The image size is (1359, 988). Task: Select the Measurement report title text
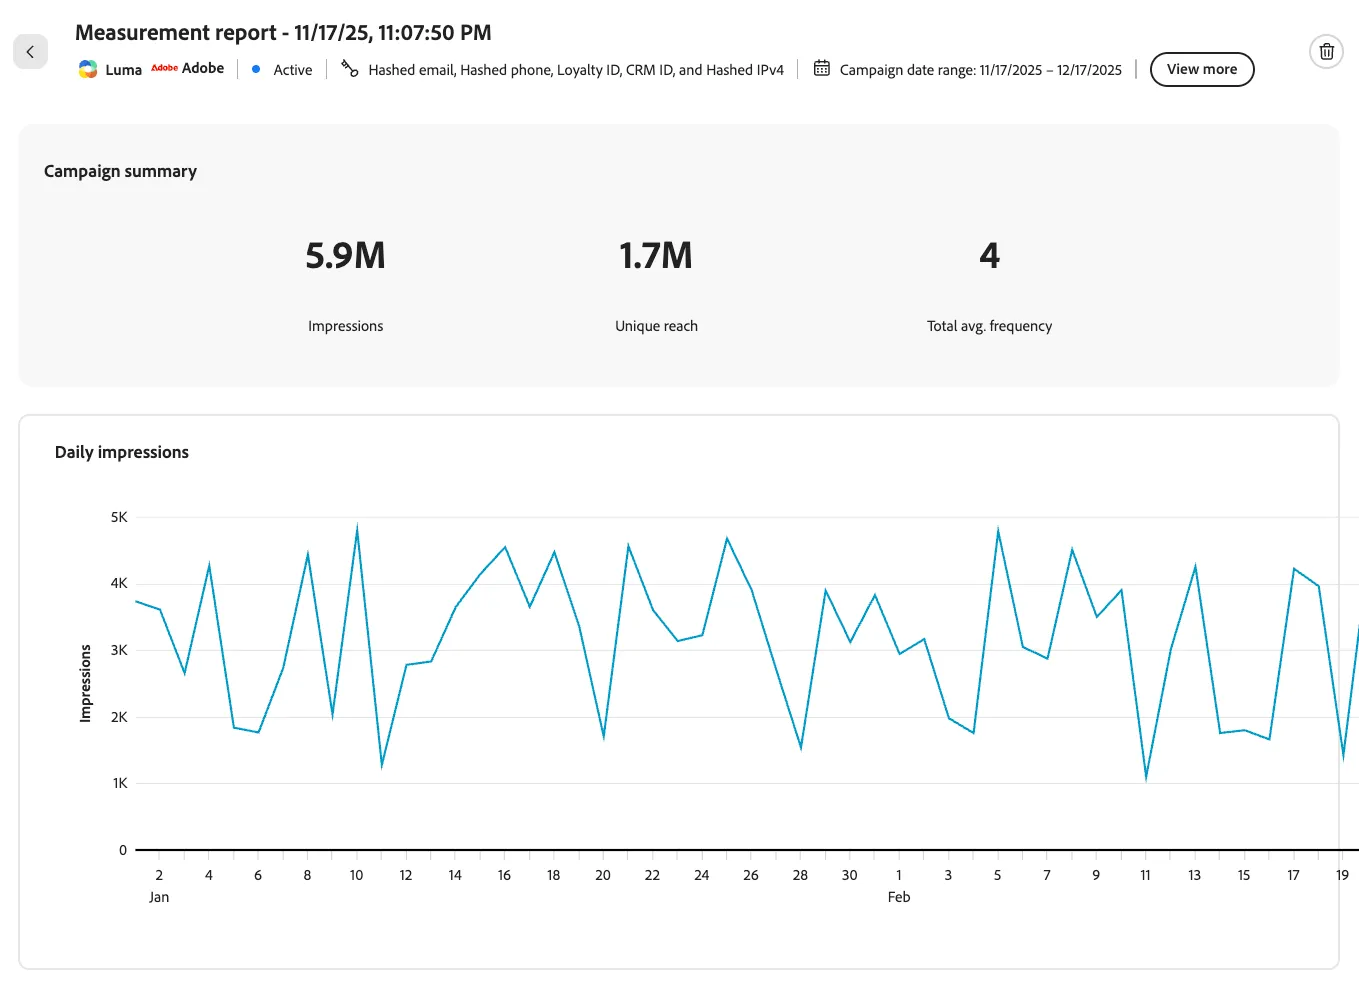point(283,32)
